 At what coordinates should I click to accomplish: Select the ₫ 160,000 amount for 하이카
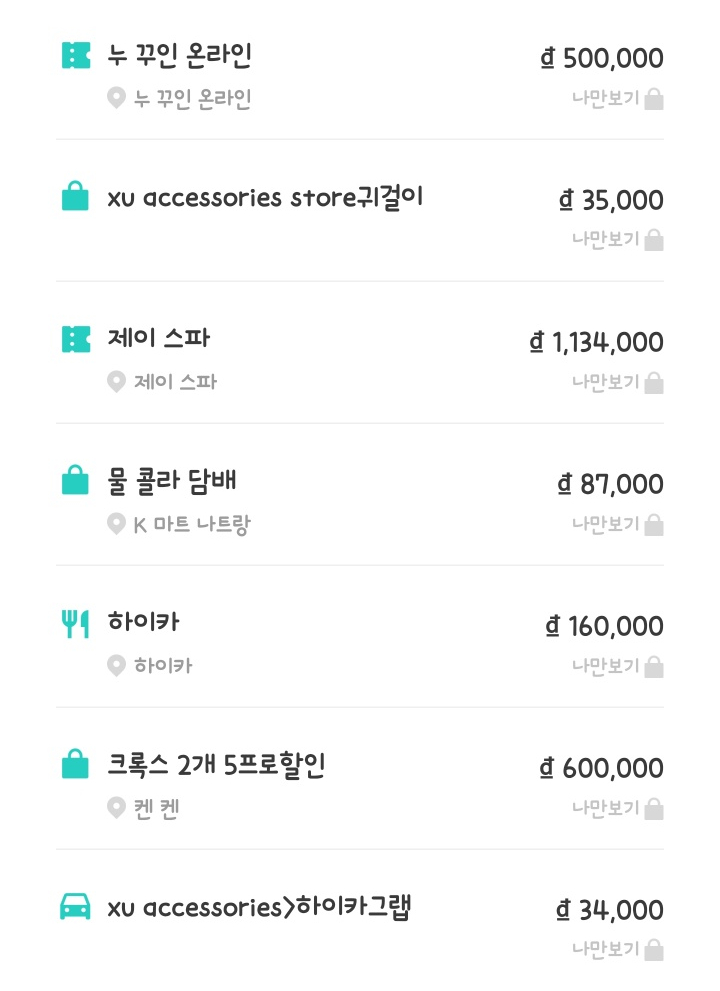point(604,627)
